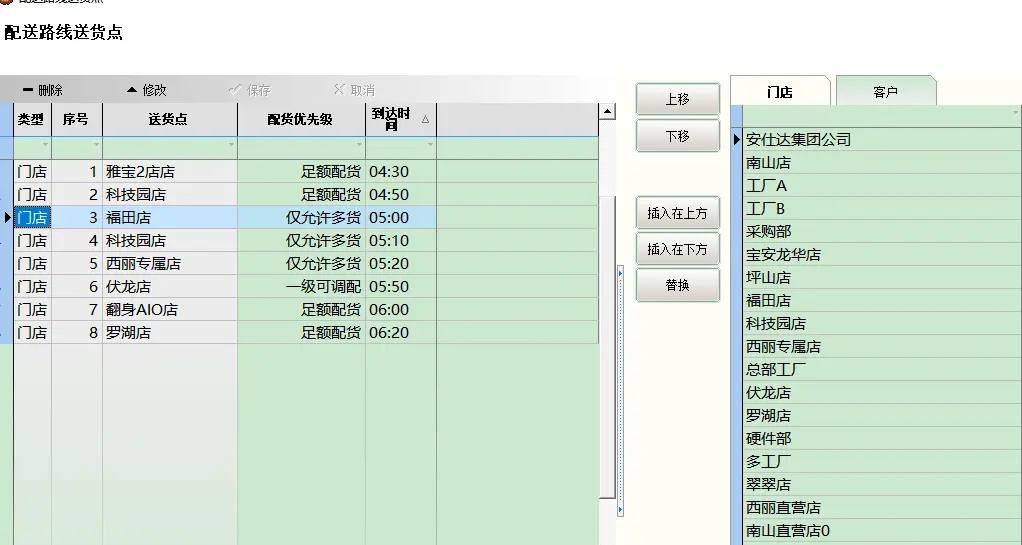Screen dimensions: 1022x545
Task: Select 南山店 in the store list
Action: point(883,162)
